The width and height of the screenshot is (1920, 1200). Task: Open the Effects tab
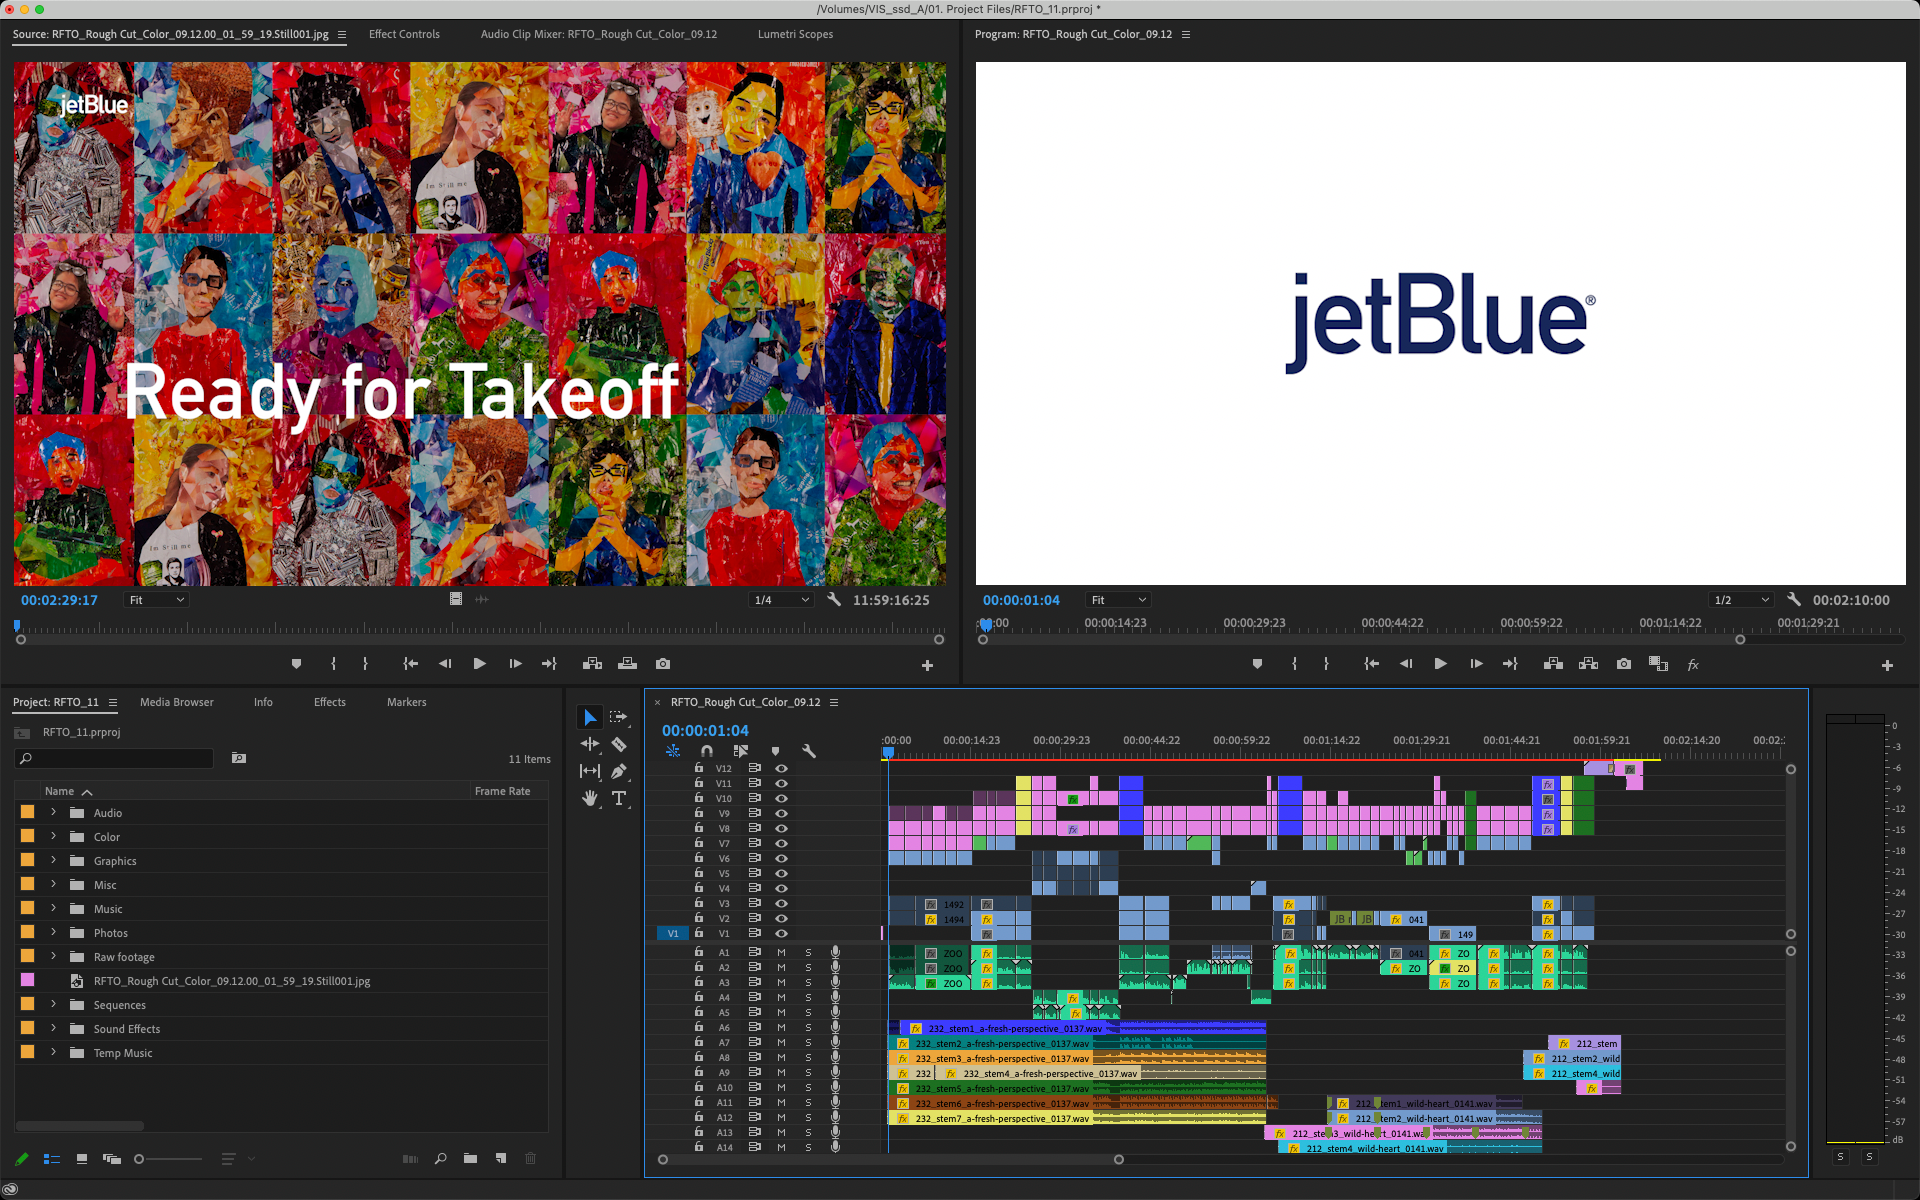point(330,702)
